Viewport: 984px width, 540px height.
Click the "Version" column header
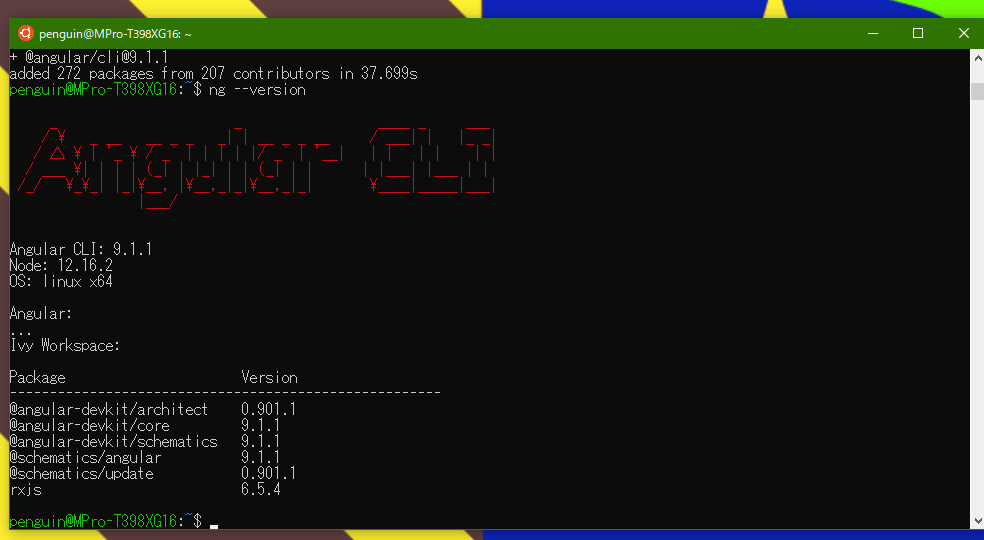pos(269,377)
